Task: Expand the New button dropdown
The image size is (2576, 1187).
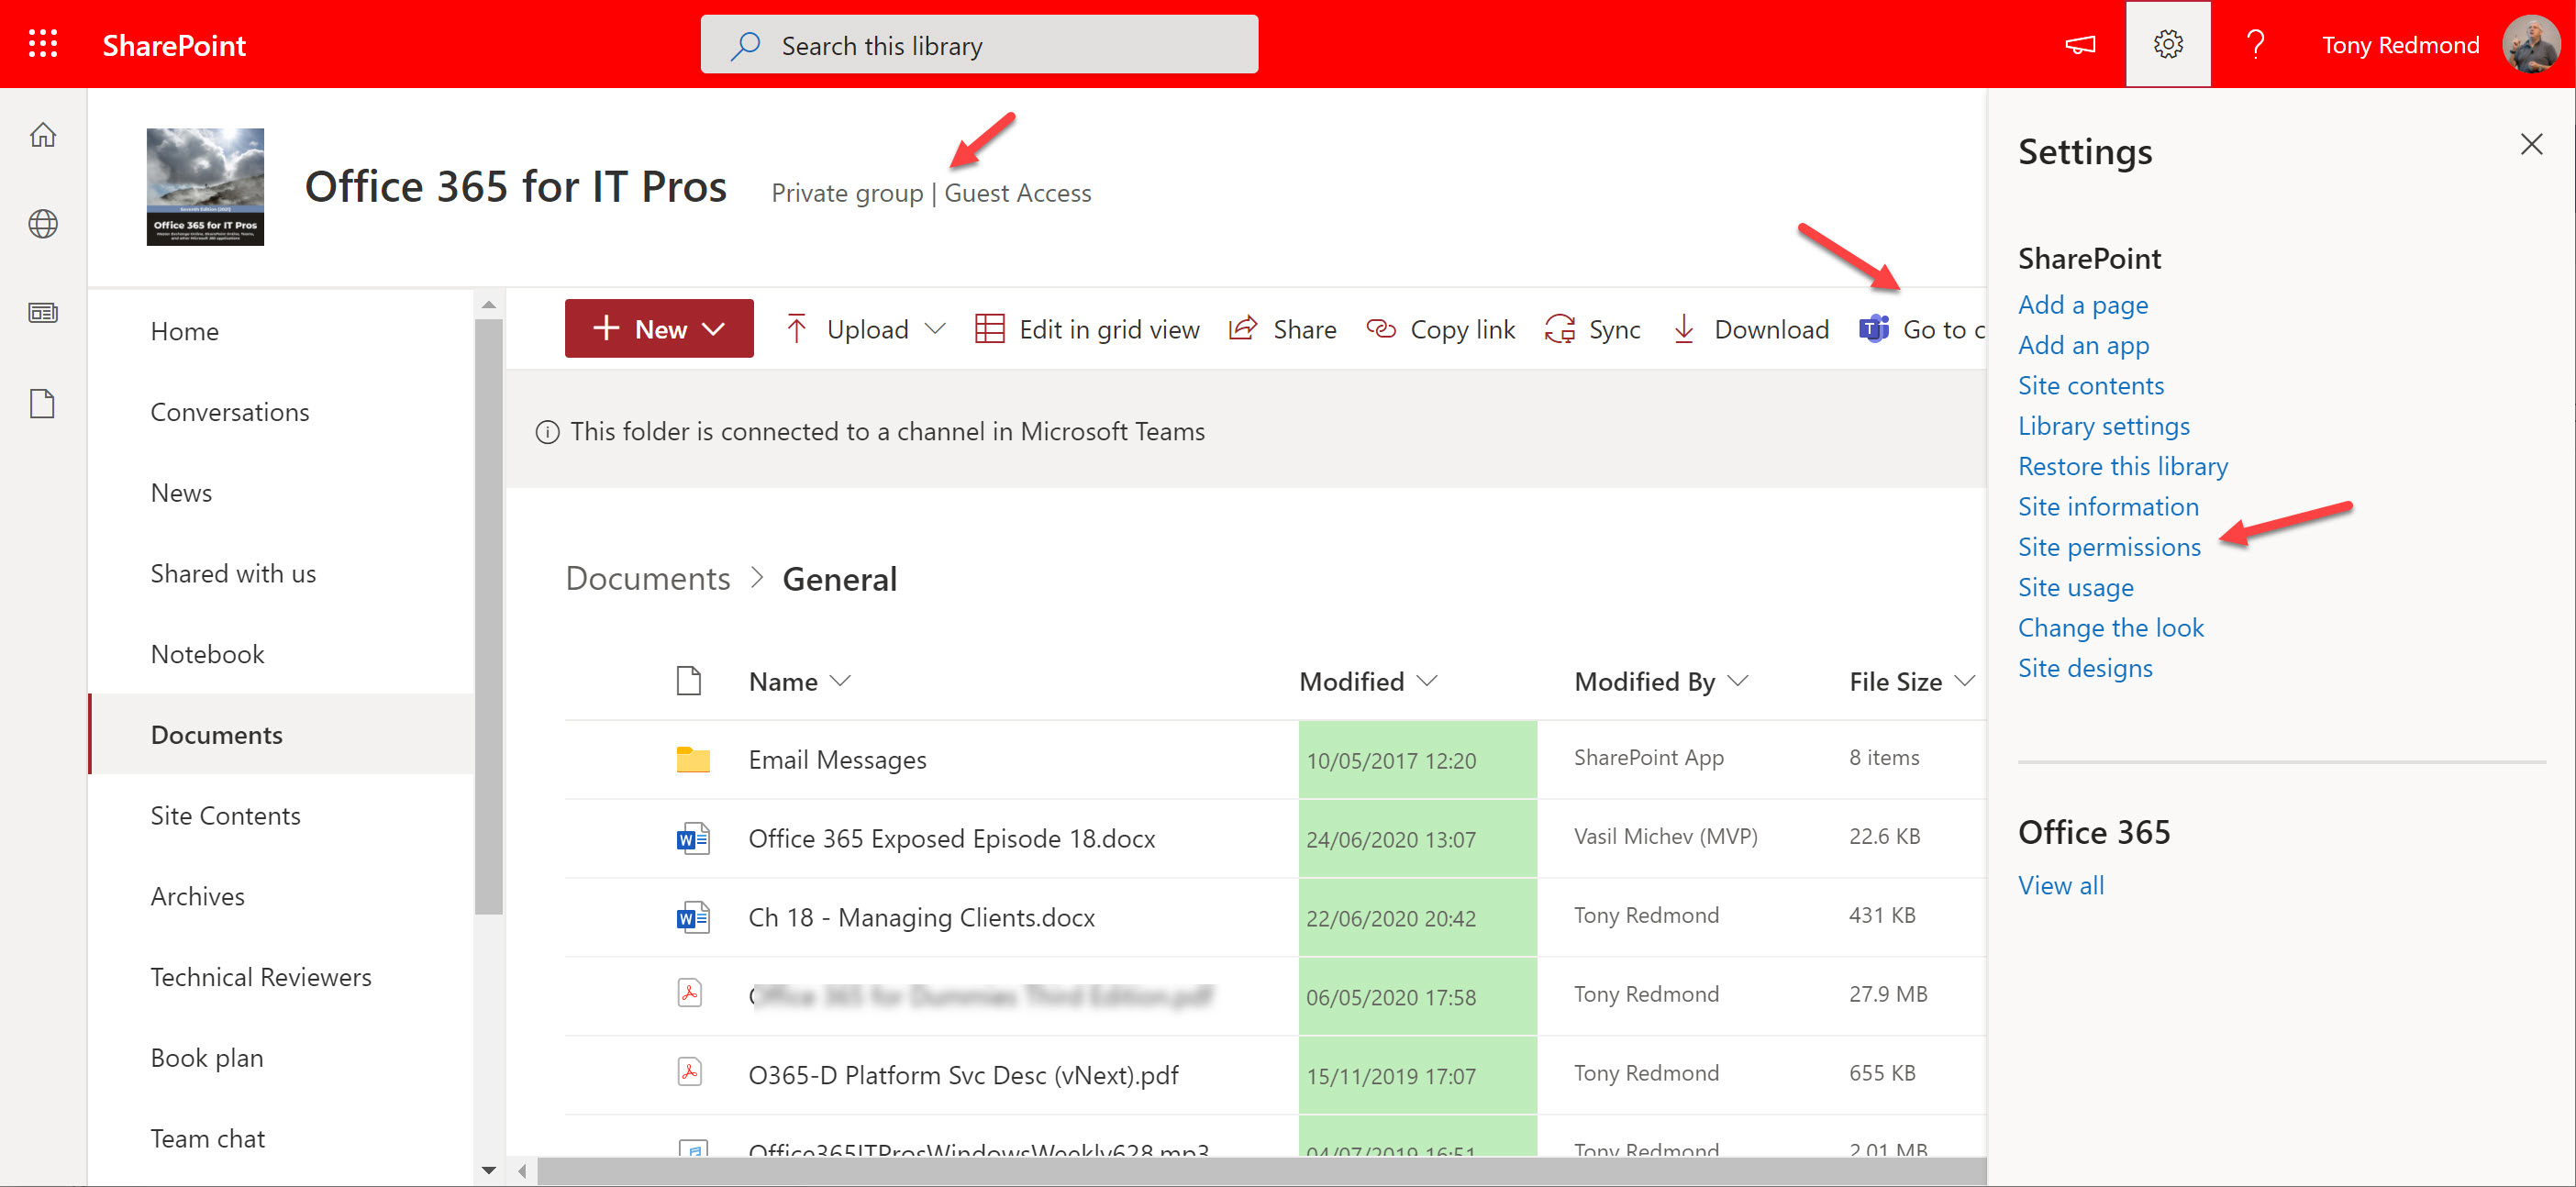Action: coord(713,329)
